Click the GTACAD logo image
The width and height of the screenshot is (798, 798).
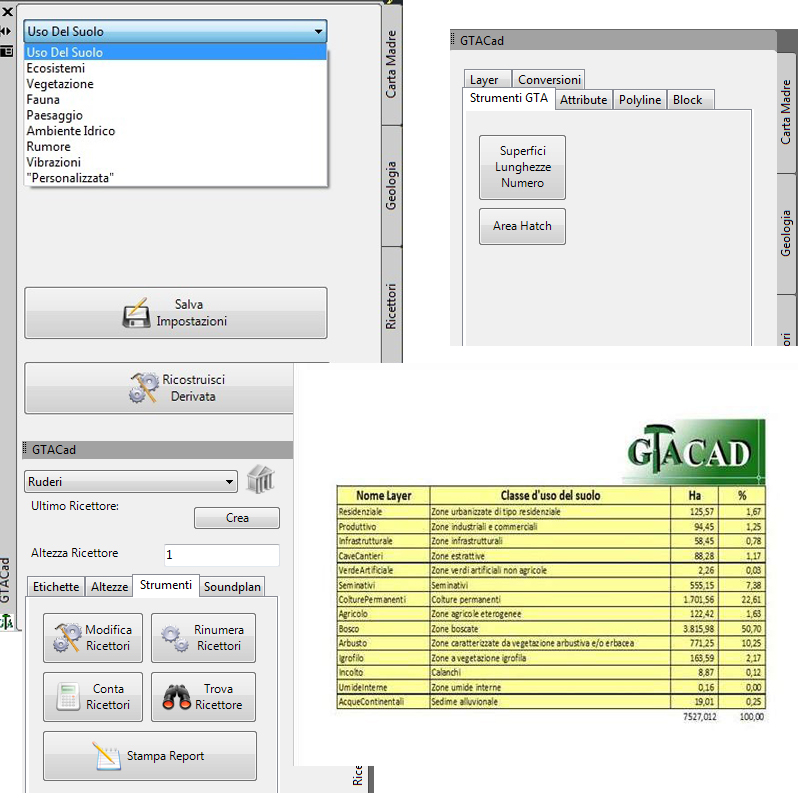[x=695, y=451]
